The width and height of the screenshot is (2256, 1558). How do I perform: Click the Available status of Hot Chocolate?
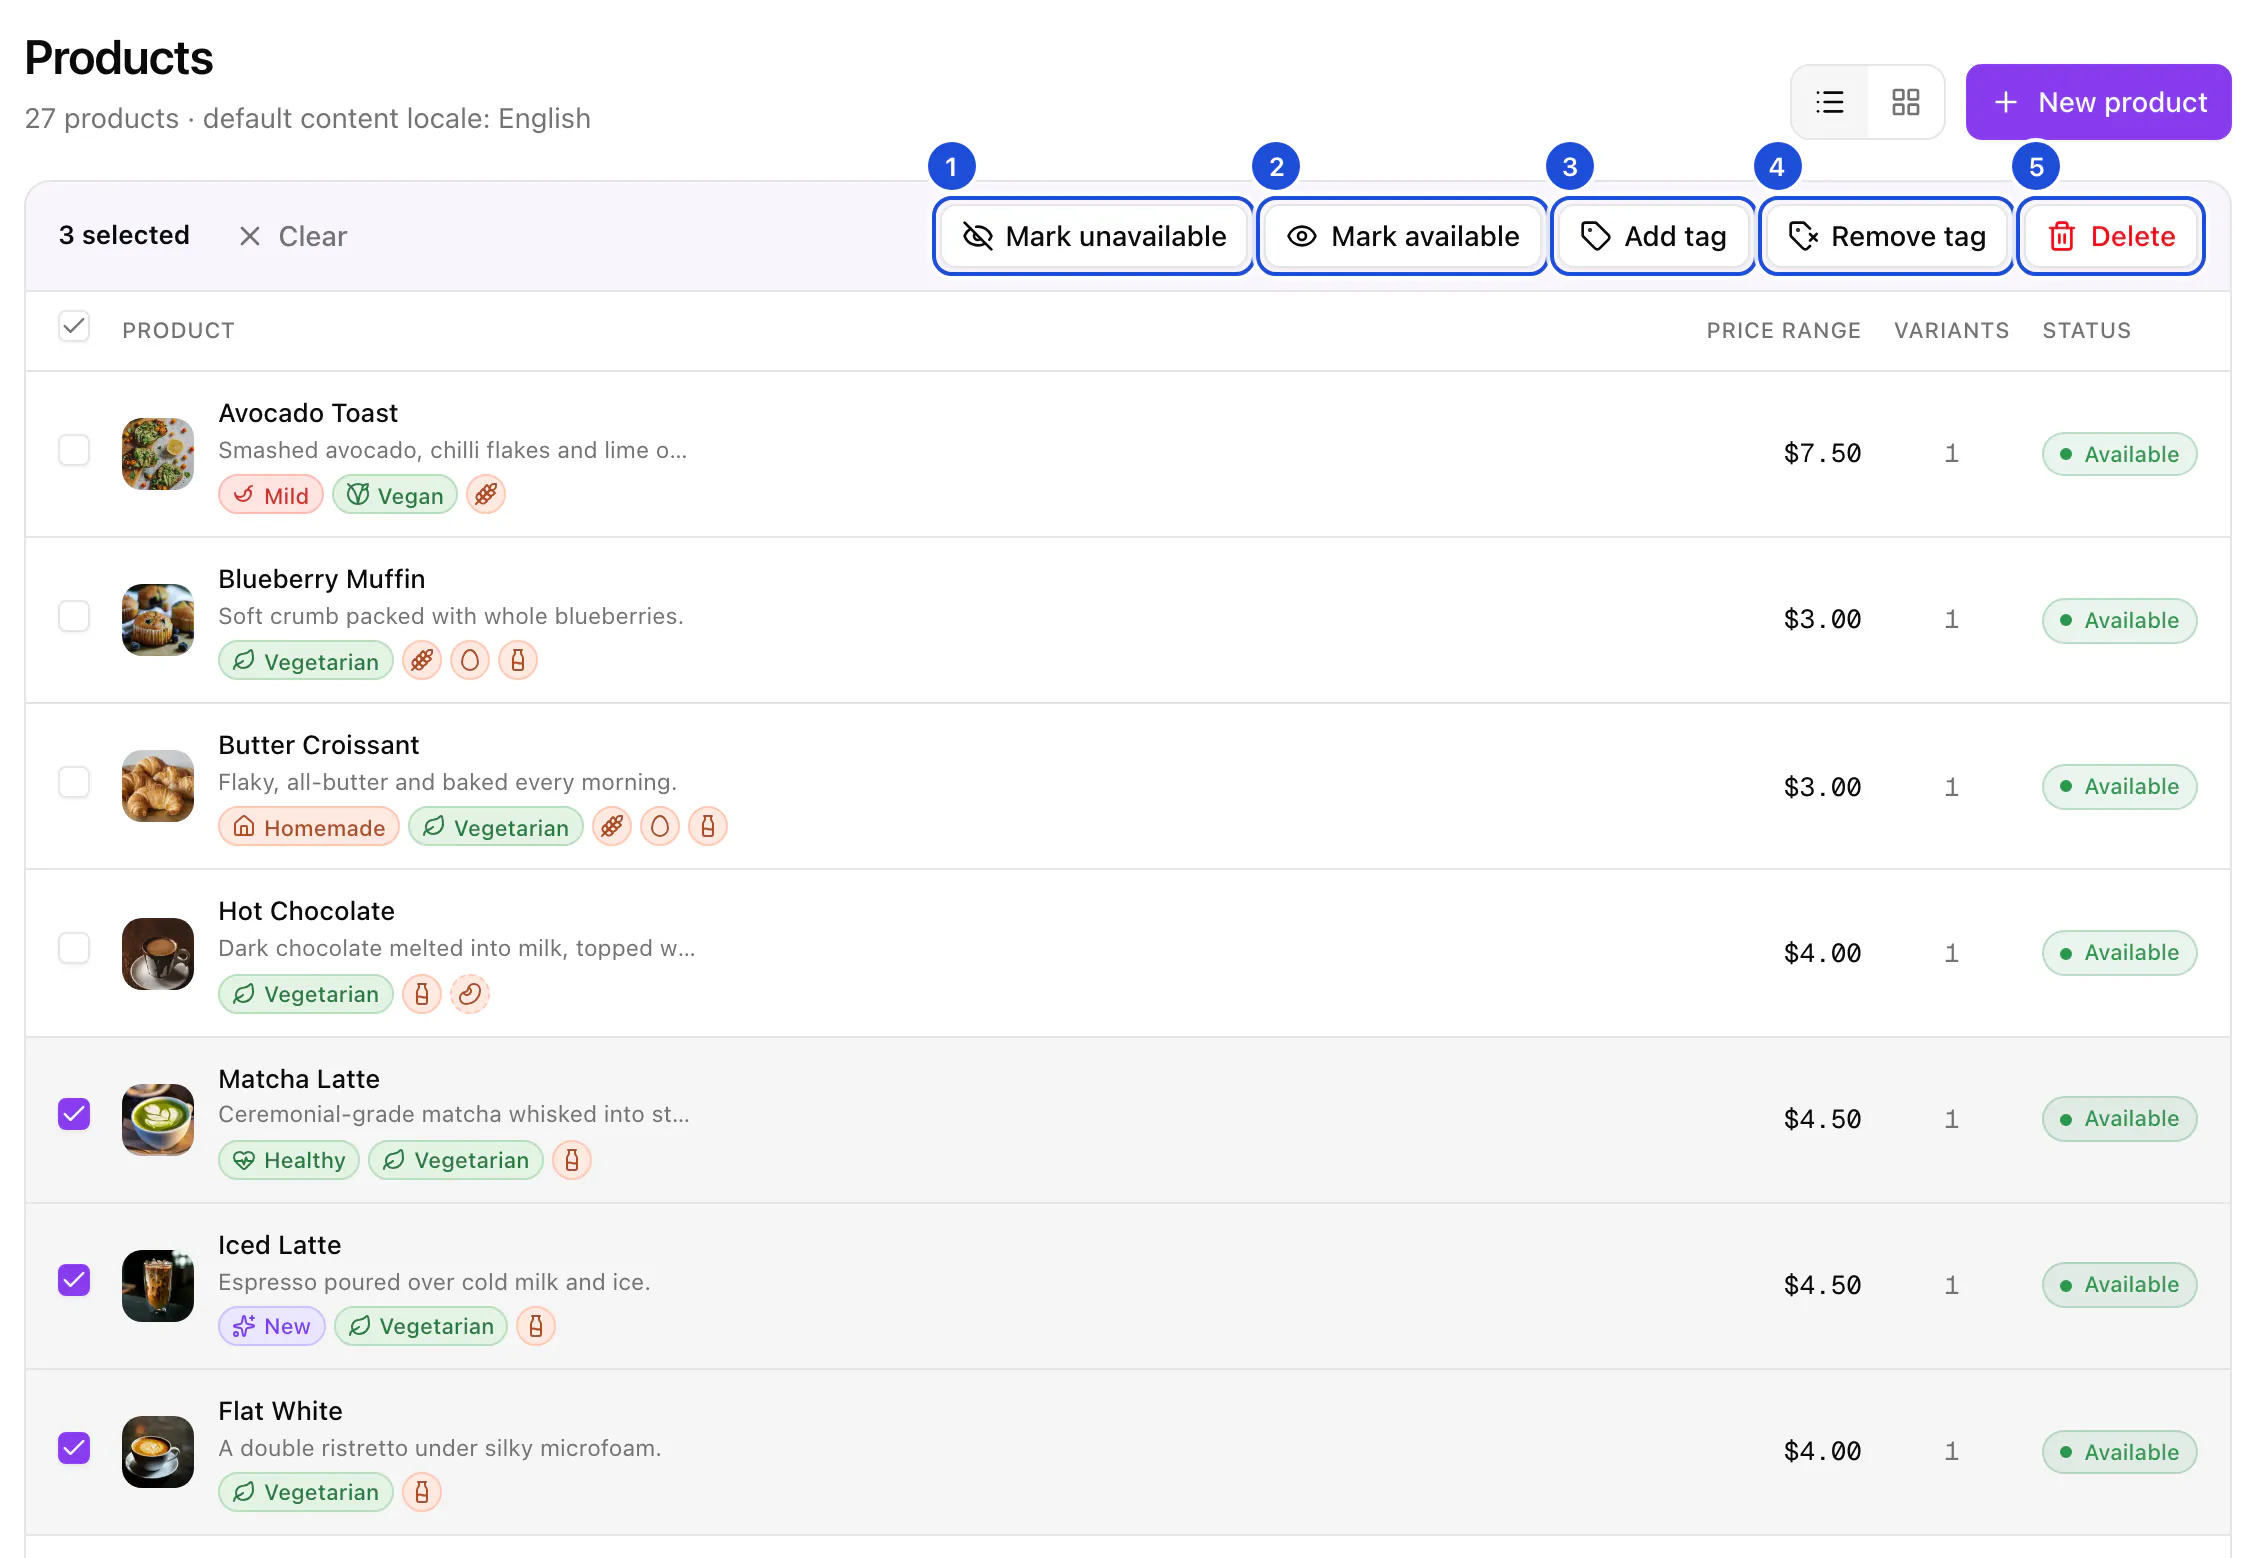[2119, 953]
